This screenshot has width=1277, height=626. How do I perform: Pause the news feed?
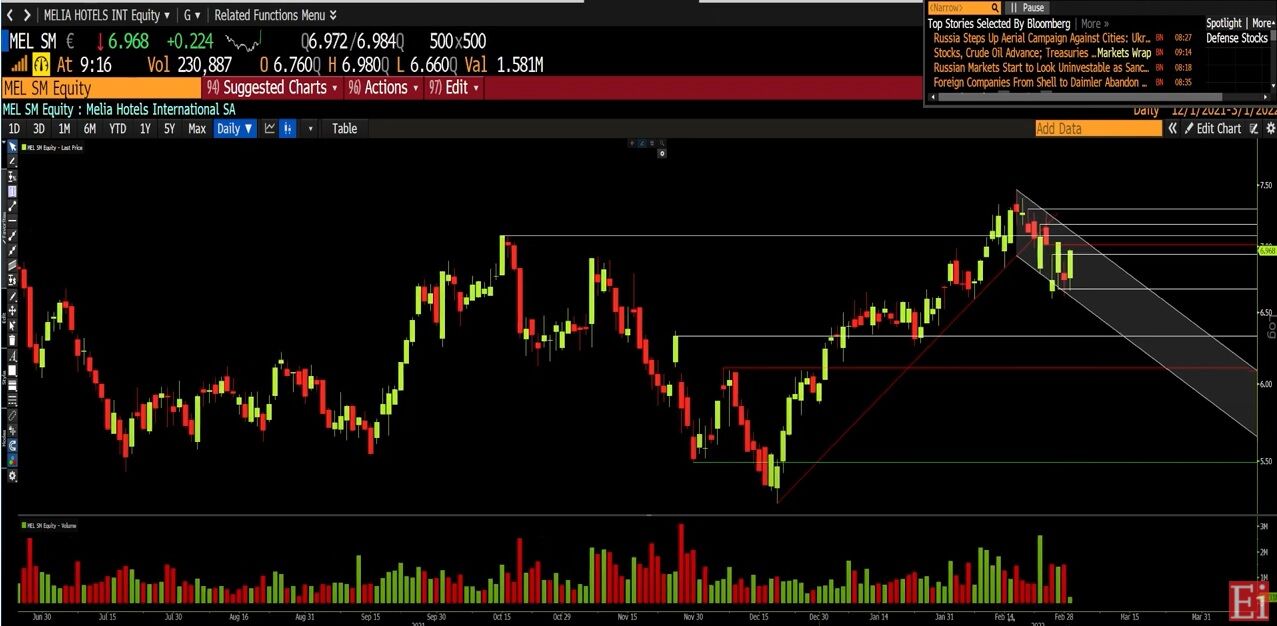click(1027, 7)
